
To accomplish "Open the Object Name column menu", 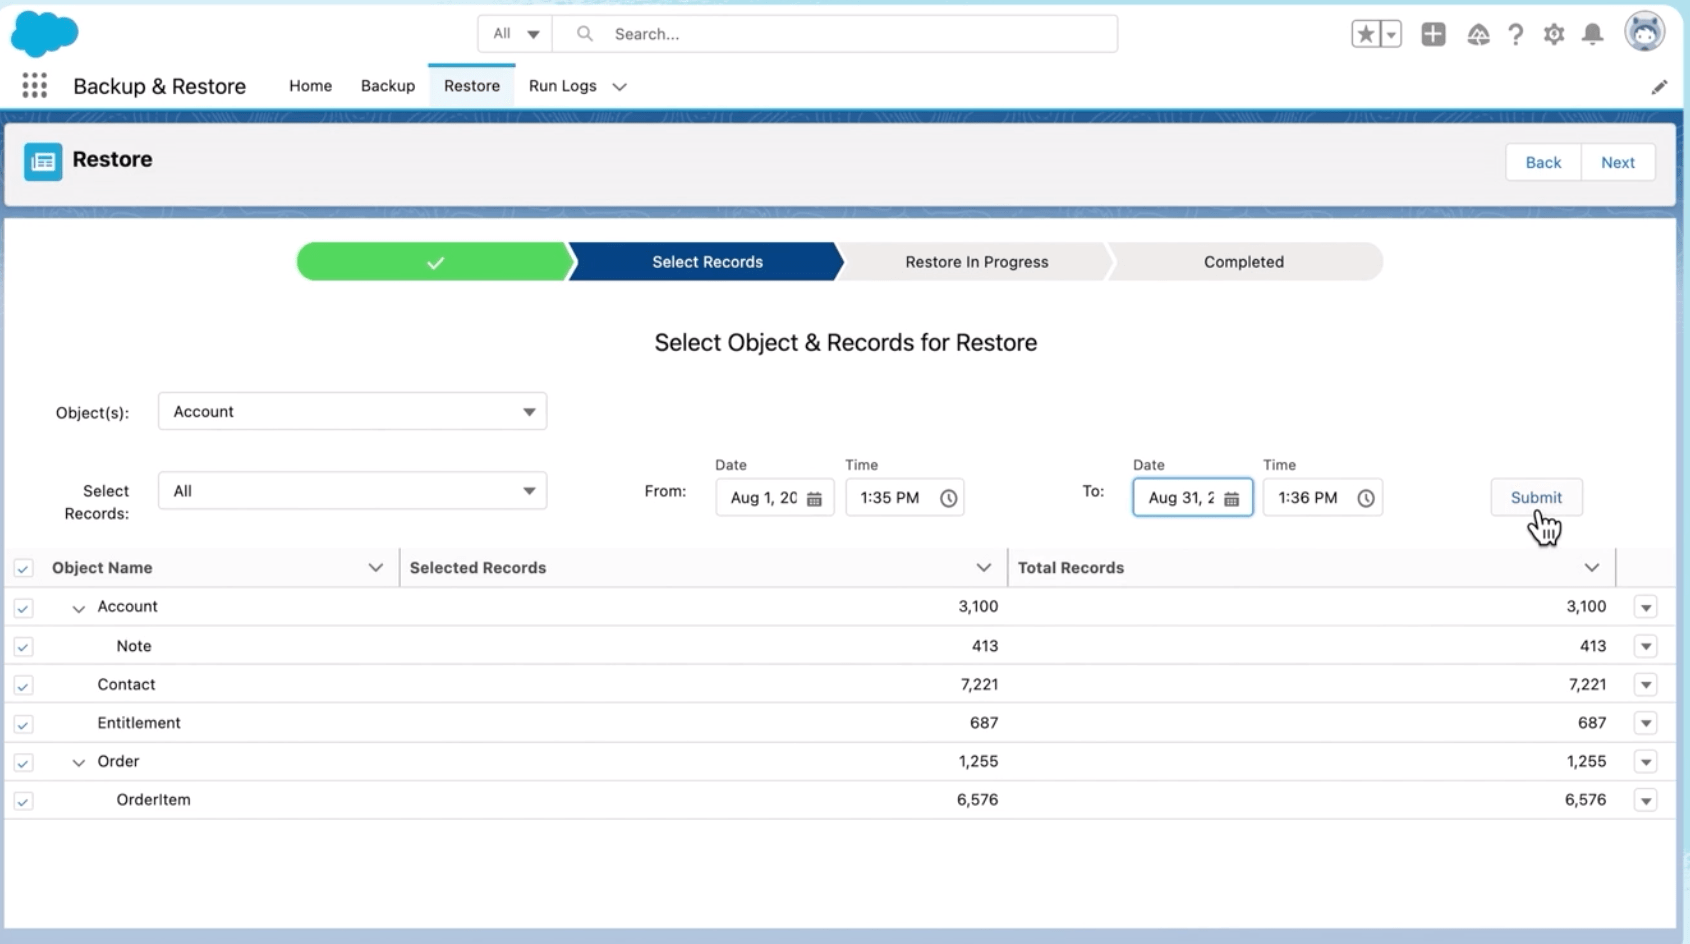I will tap(375, 568).
